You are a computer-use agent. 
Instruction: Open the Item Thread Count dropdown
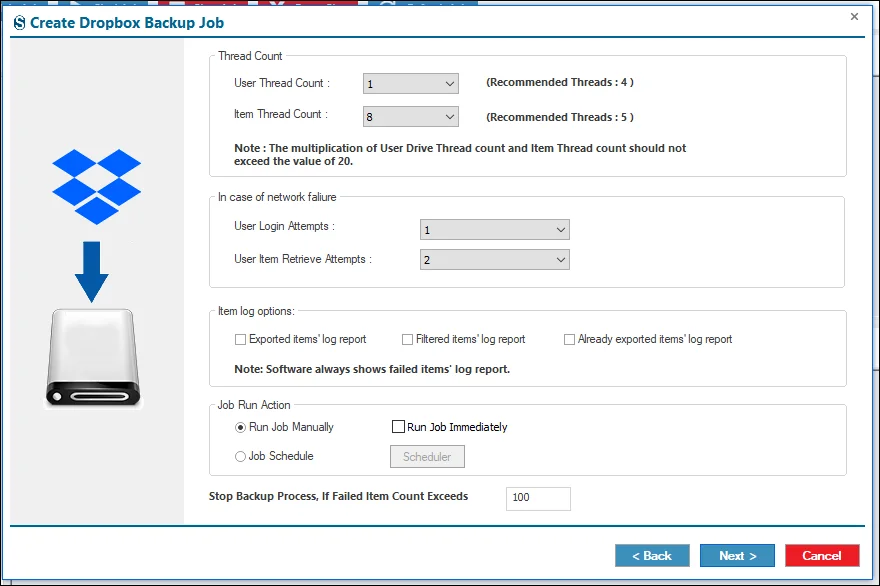click(x=411, y=117)
